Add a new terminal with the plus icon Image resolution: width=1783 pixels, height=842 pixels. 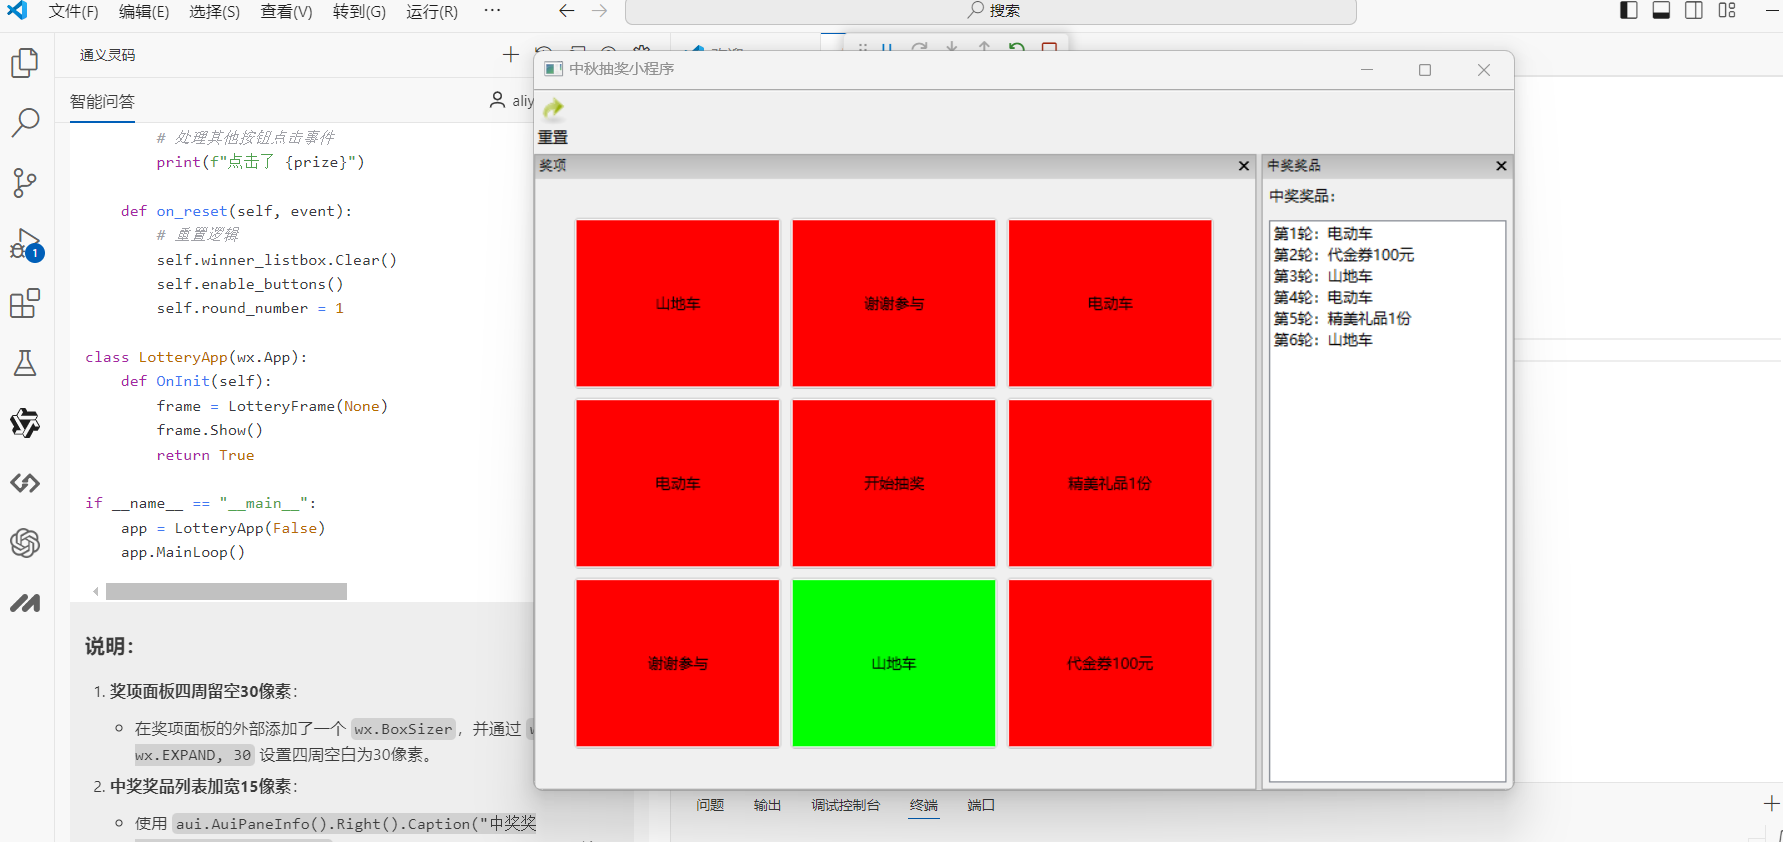point(1771,804)
